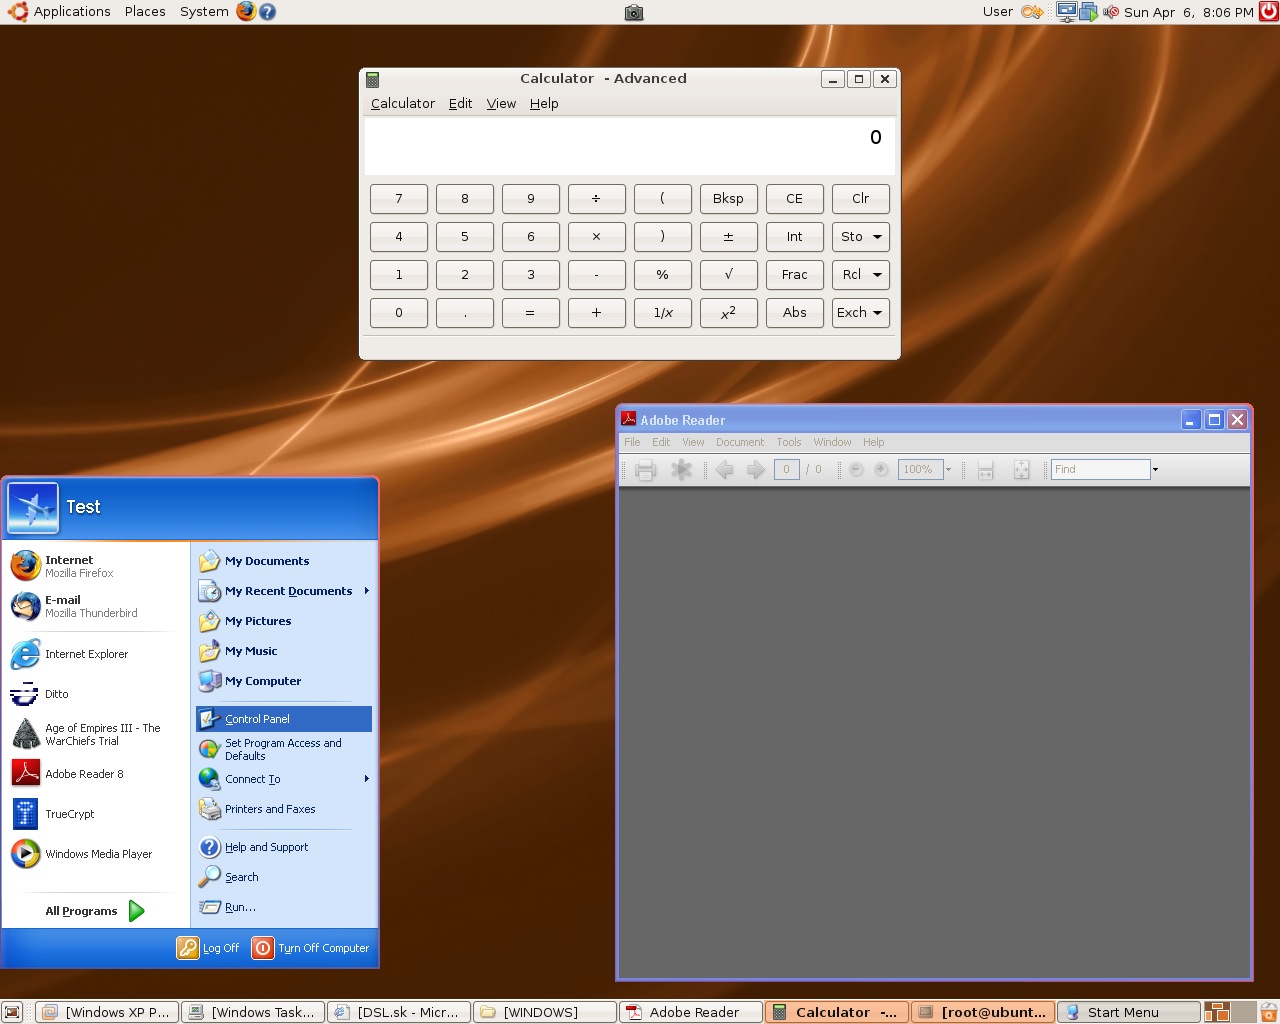
Task: Click the number 7 button in Calculator
Action: (398, 199)
